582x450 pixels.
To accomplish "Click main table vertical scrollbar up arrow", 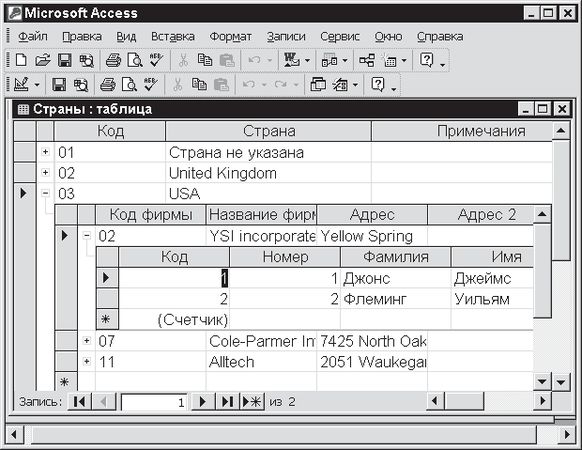I will 560,131.
